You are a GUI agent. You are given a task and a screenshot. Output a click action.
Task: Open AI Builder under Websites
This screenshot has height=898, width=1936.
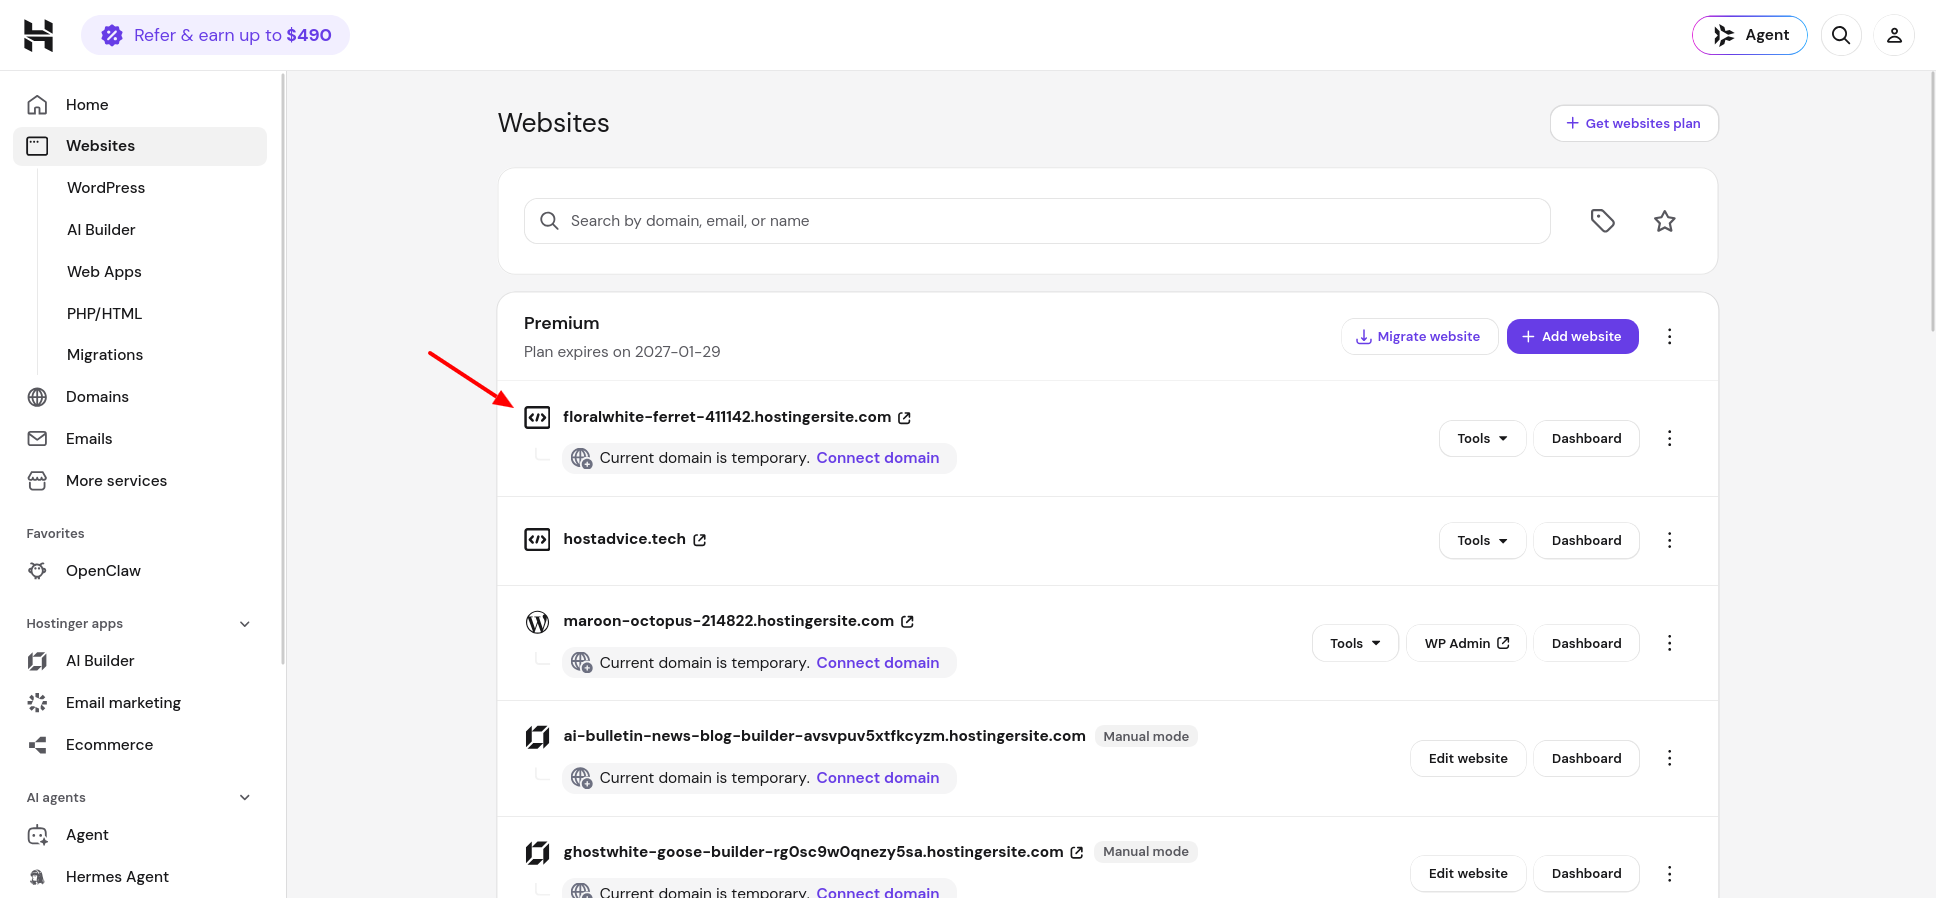tap(101, 230)
